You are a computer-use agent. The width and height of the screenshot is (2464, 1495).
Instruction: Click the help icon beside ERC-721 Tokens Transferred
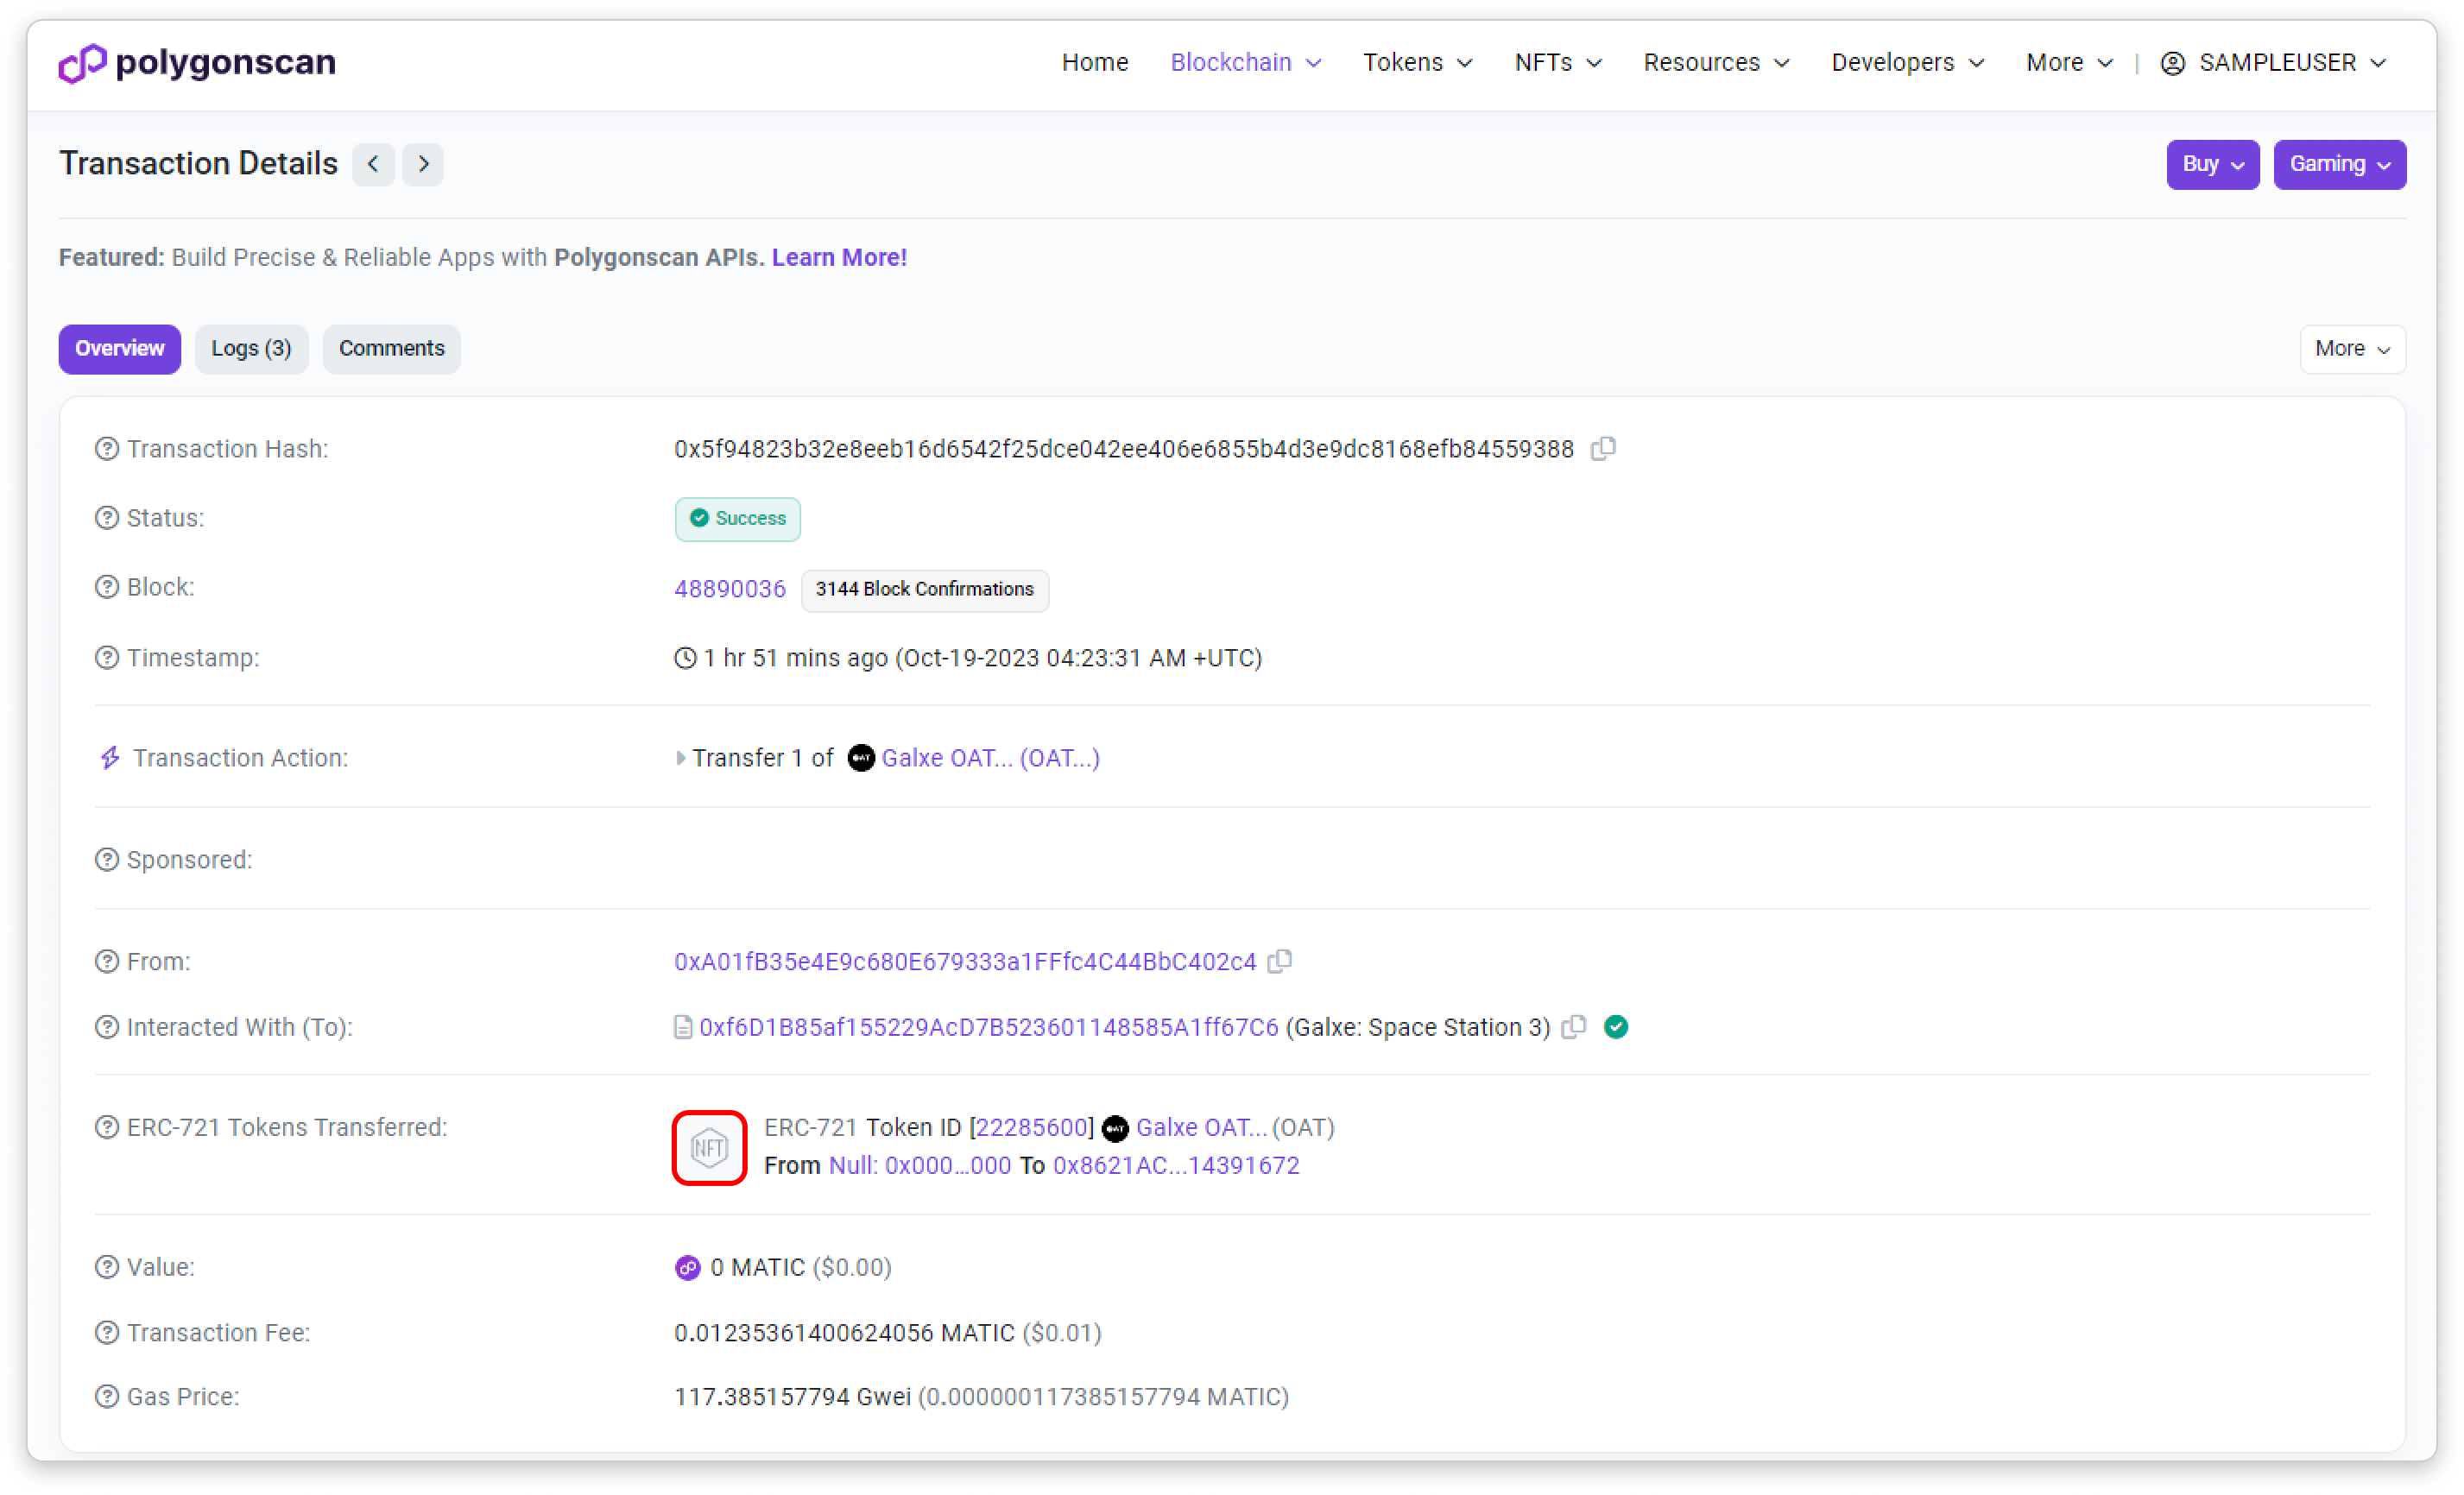point(107,1127)
